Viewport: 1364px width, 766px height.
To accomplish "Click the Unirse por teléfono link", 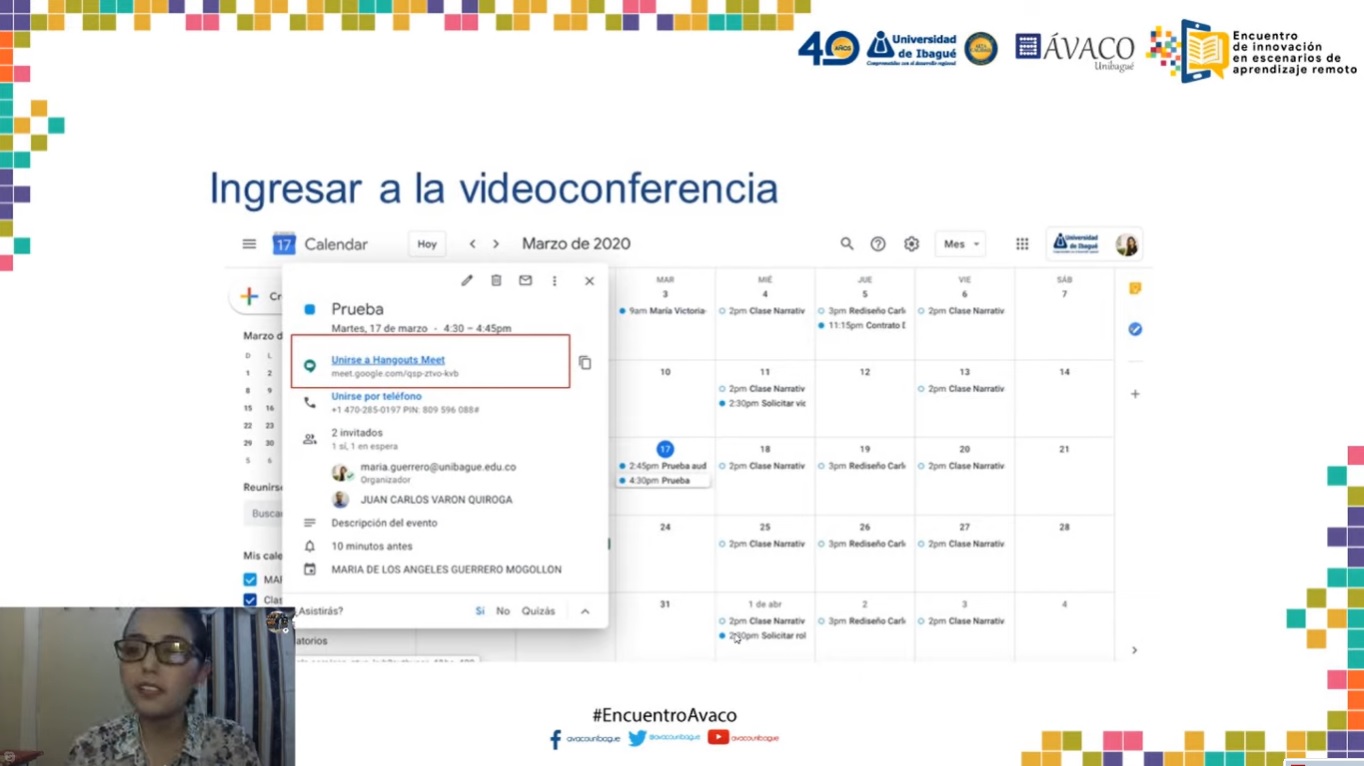I will (376, 396).
